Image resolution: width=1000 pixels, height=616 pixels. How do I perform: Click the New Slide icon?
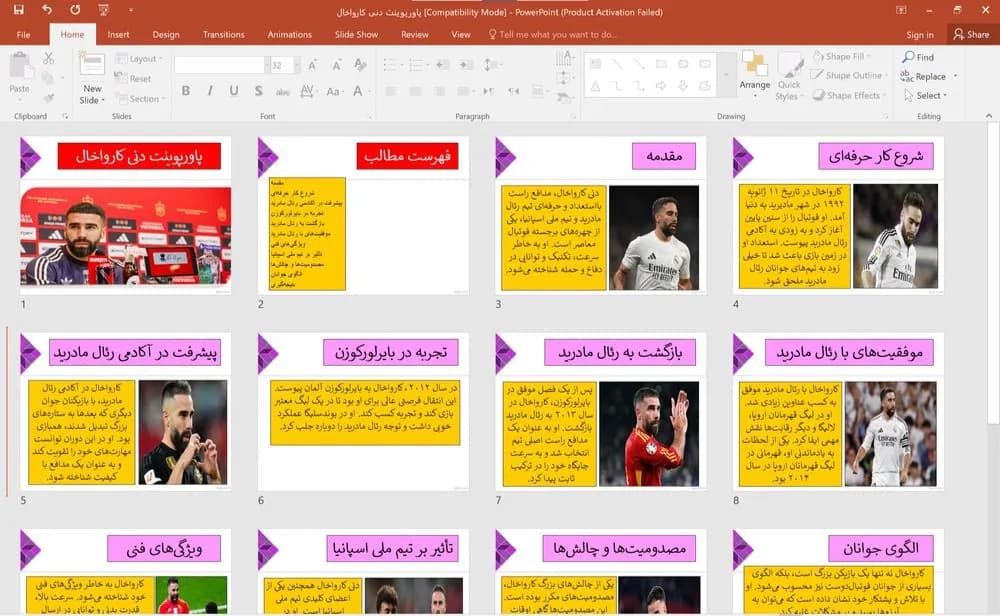pyautogui.click(x=92, y=65)
